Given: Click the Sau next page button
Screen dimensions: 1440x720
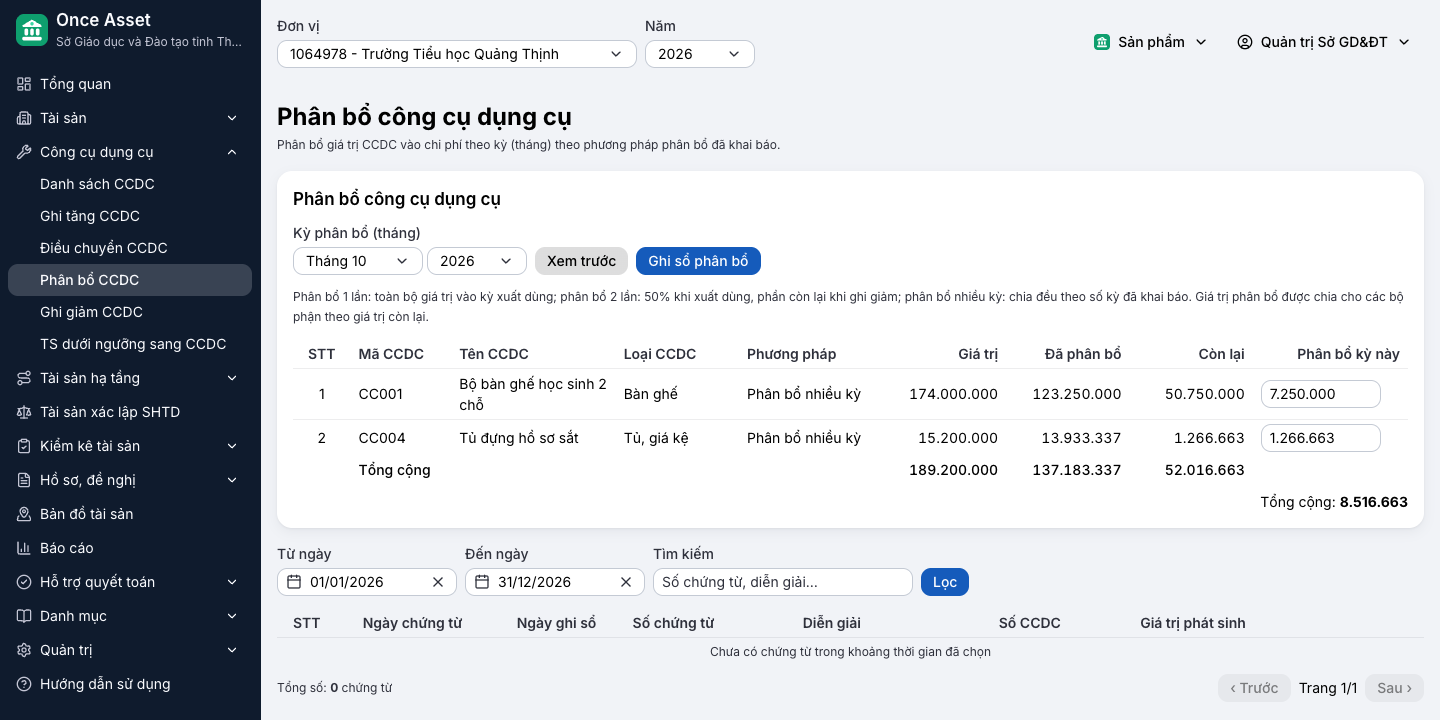Looking at the screenshot, I should click(x=1394, y=688).
